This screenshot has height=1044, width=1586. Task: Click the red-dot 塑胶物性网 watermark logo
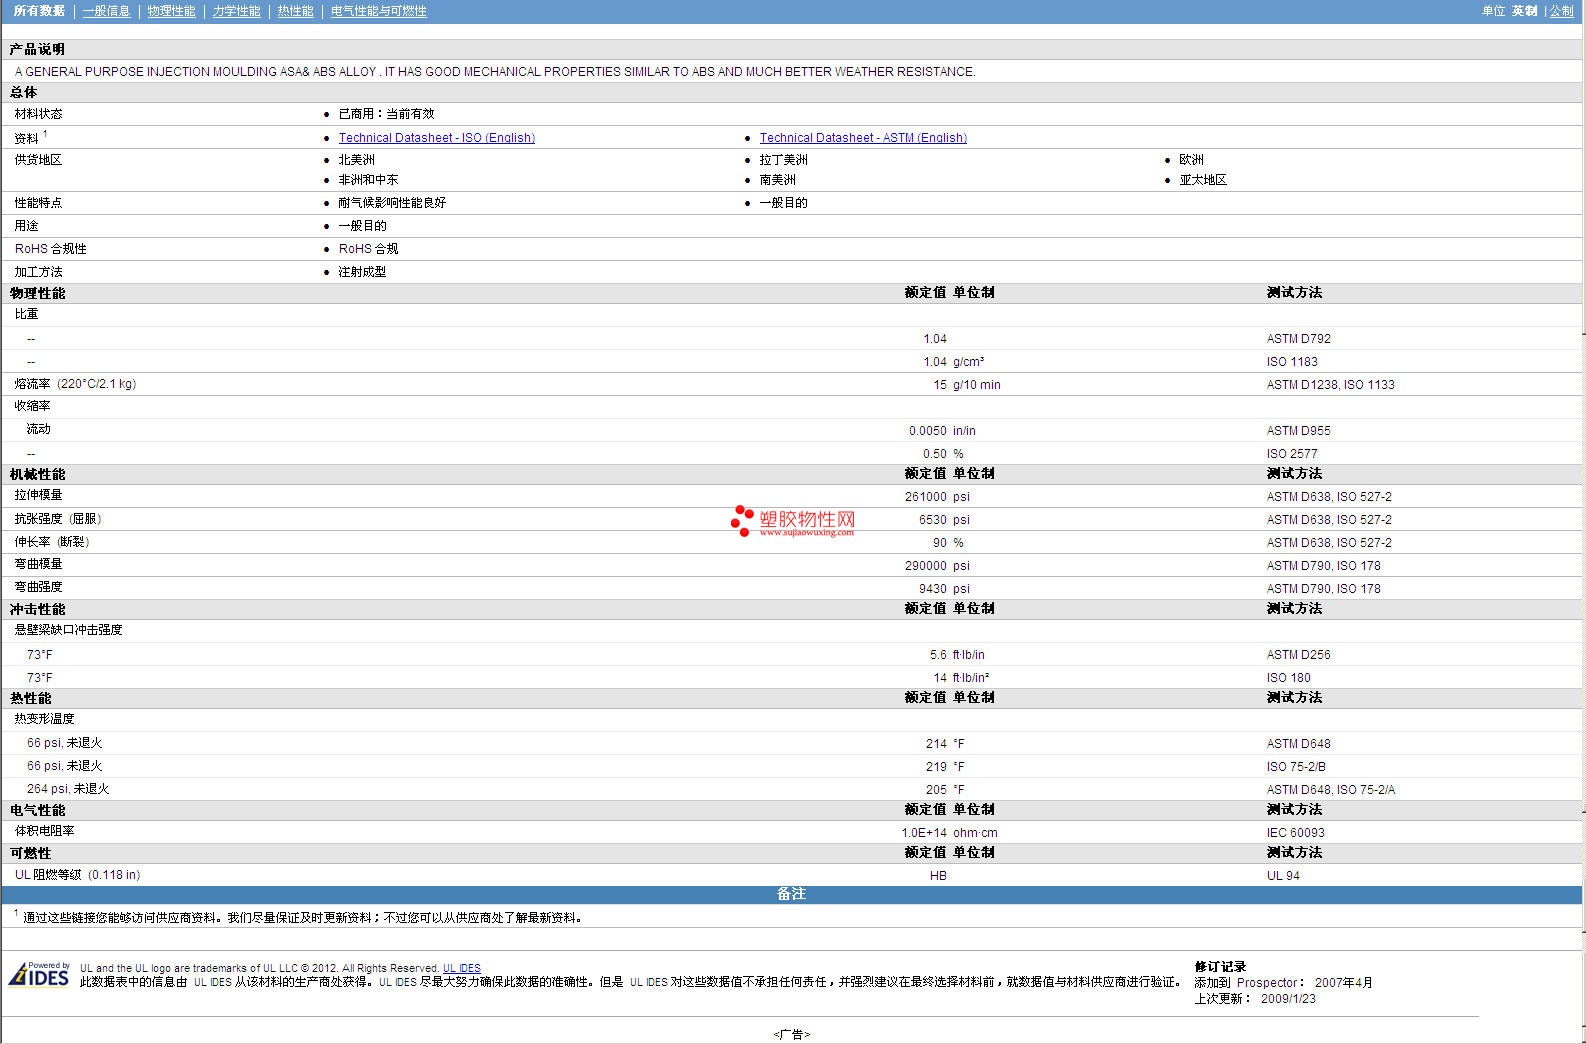click(793, 520)
